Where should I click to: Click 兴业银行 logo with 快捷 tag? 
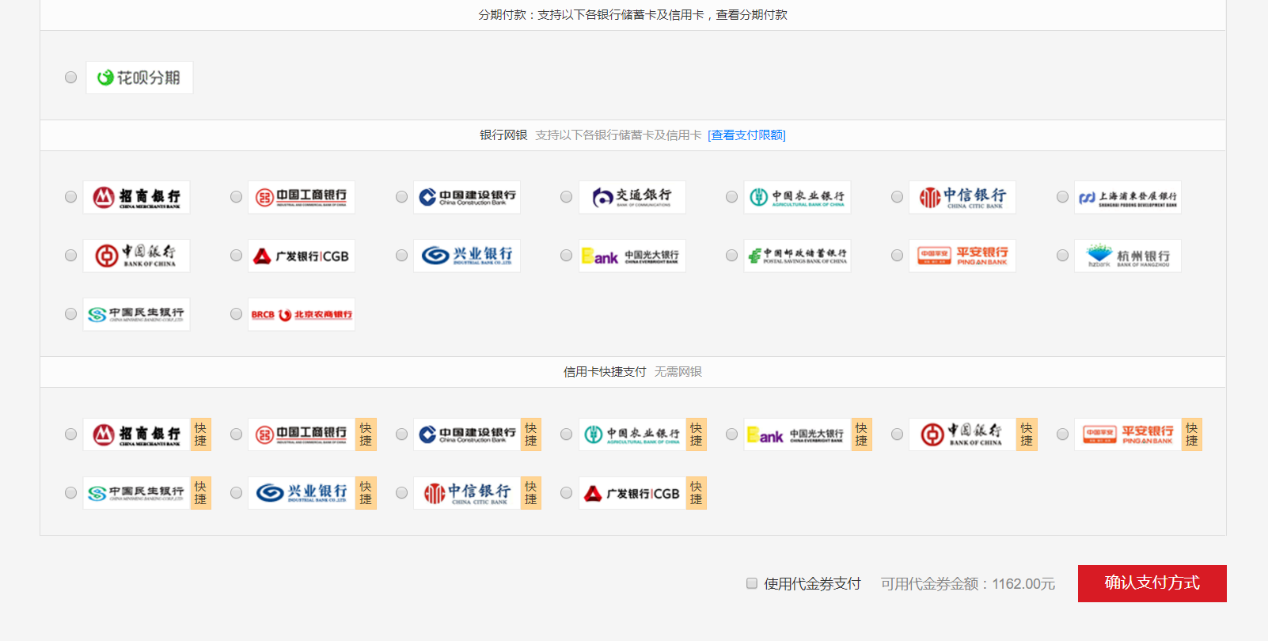[301, 493]
